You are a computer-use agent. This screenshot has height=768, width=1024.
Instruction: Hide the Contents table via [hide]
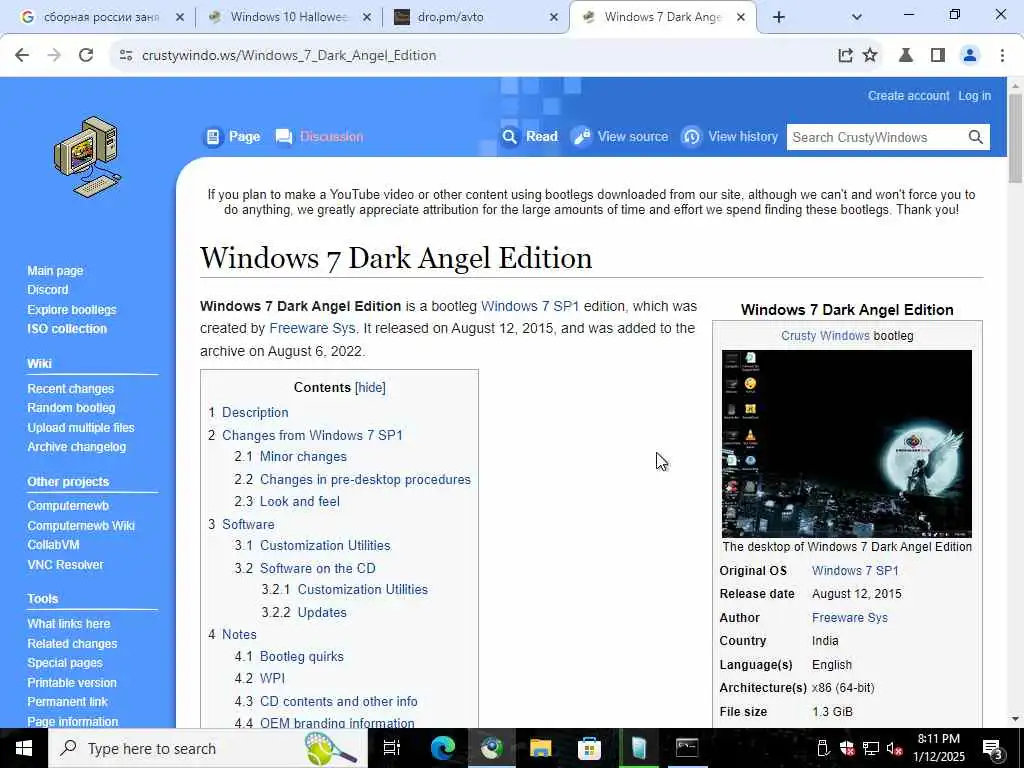tap(370, 387)
